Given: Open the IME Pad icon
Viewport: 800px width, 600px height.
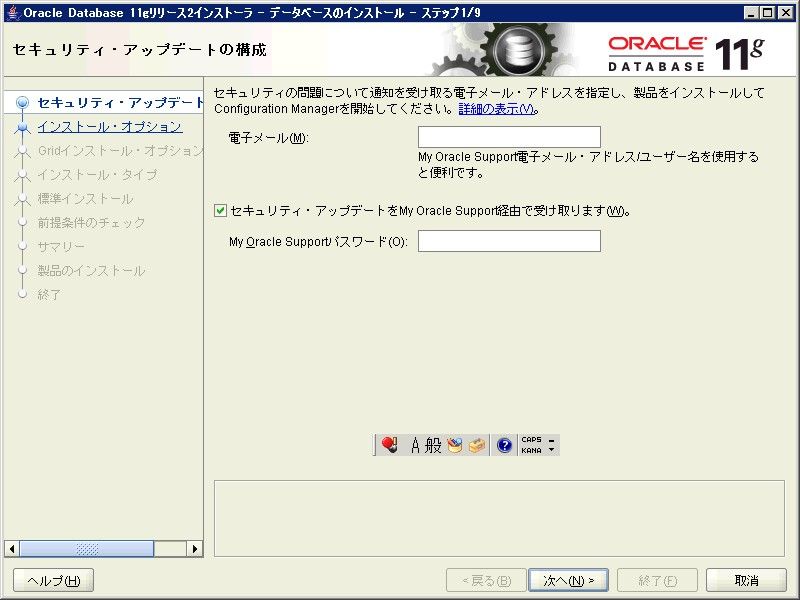Looking at the screenshot, I should coord(455,446).
